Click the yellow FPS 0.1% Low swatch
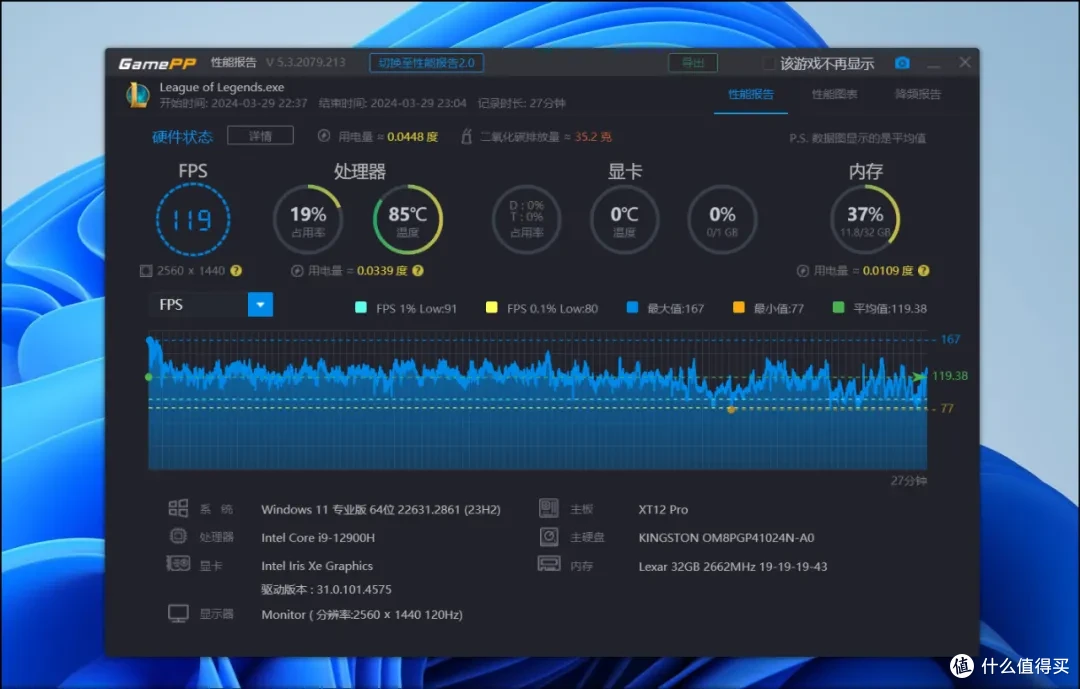 (x=491, y=307)
